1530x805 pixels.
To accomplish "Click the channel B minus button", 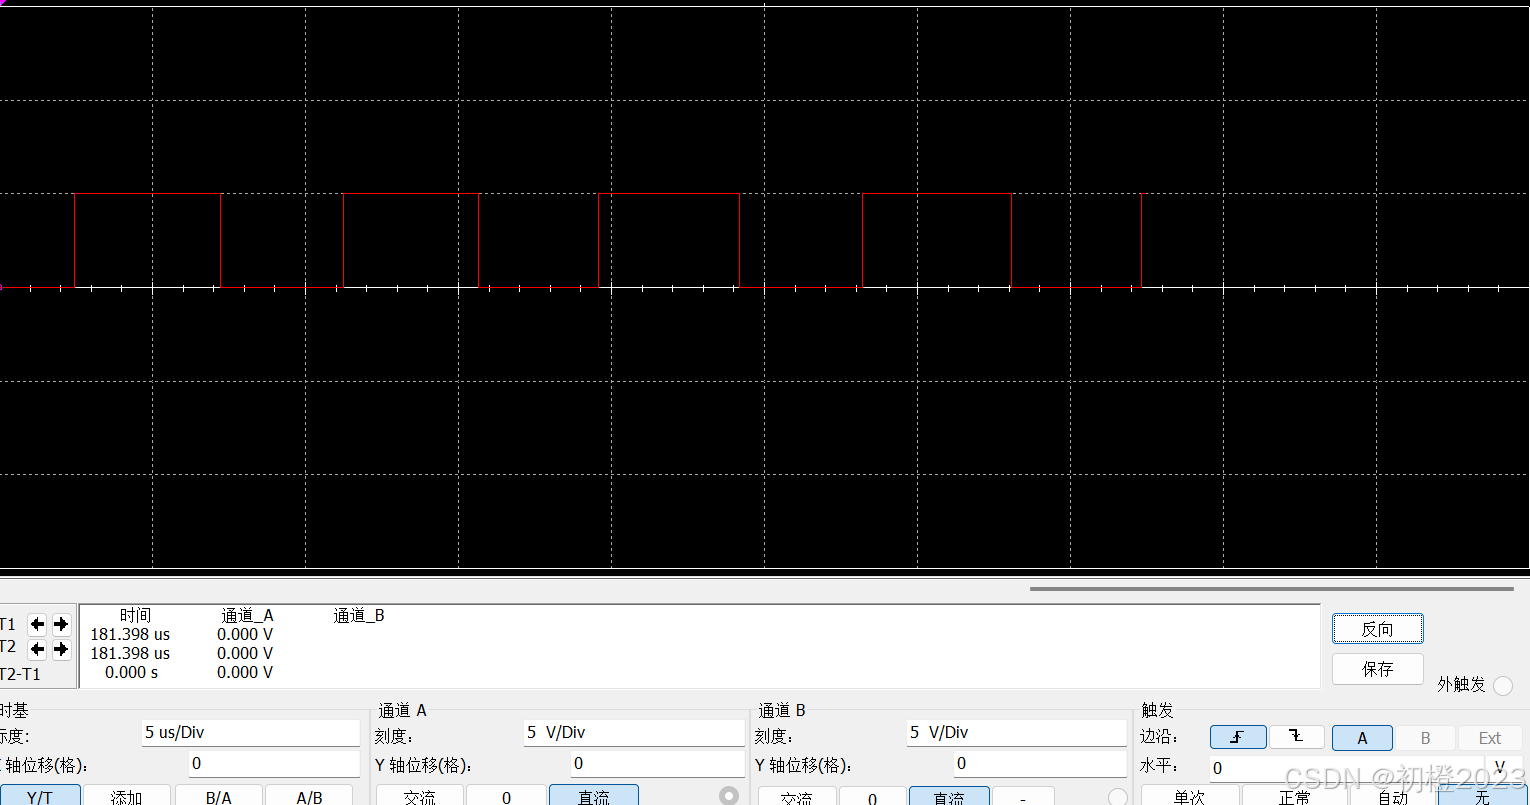I will tap(1022, 796).
